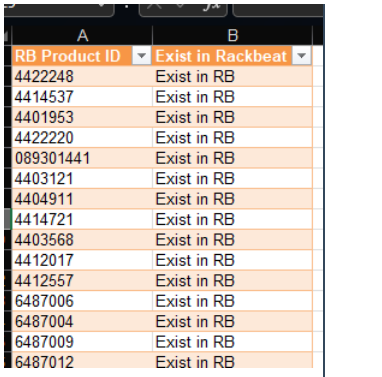Click Exist in RB next to 6487009
This screenshot has width=382, height=377.
pyautogui.click(x=232, y=342)
